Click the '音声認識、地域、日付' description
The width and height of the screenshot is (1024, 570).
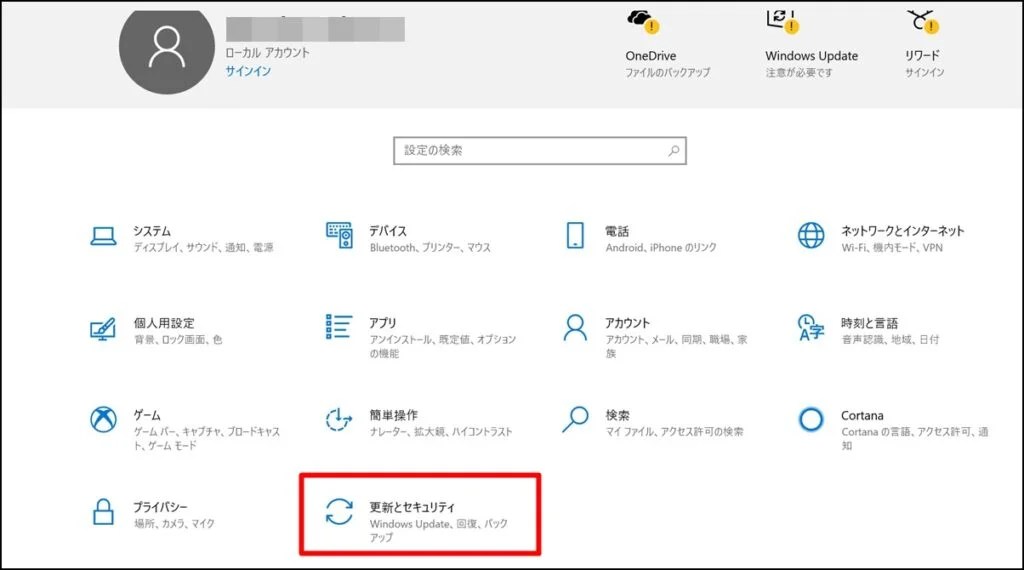(890, 340)
